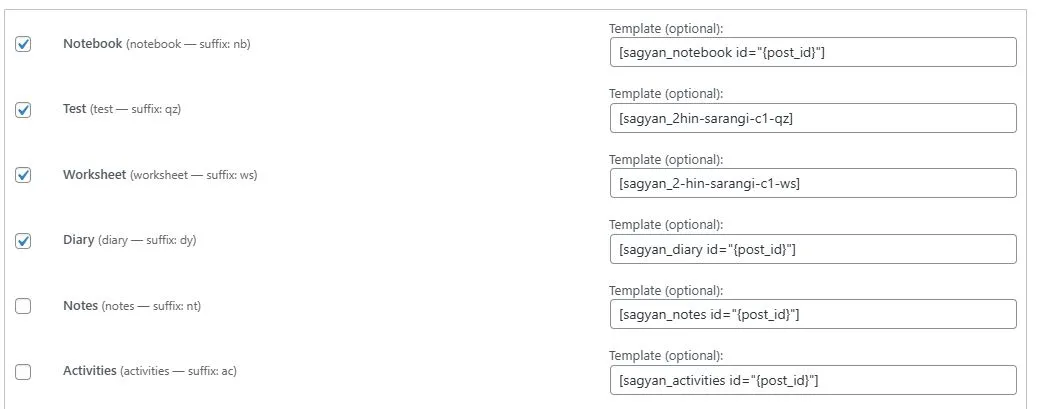Viewport: 1046px width, 409px height.
Task: Click the Activities label text
Action: tap(90, 371)
